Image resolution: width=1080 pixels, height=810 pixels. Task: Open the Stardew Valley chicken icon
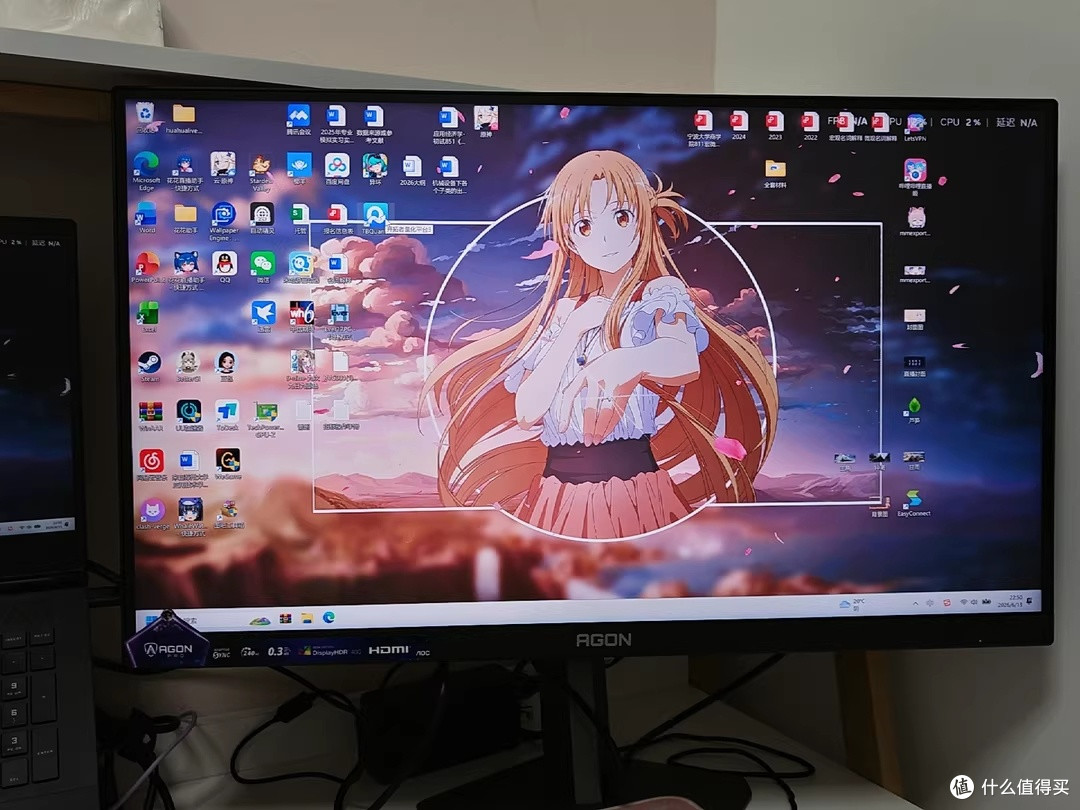pos(260,172)
